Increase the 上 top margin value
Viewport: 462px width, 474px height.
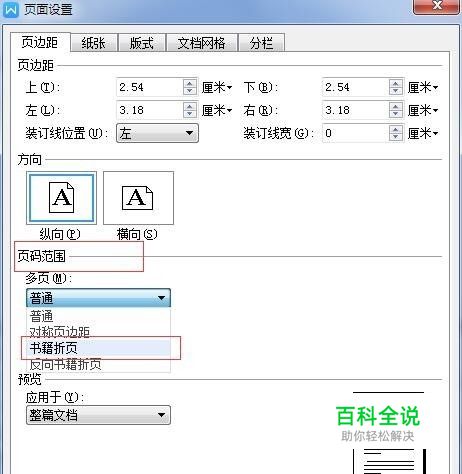[x=190, y=83]
